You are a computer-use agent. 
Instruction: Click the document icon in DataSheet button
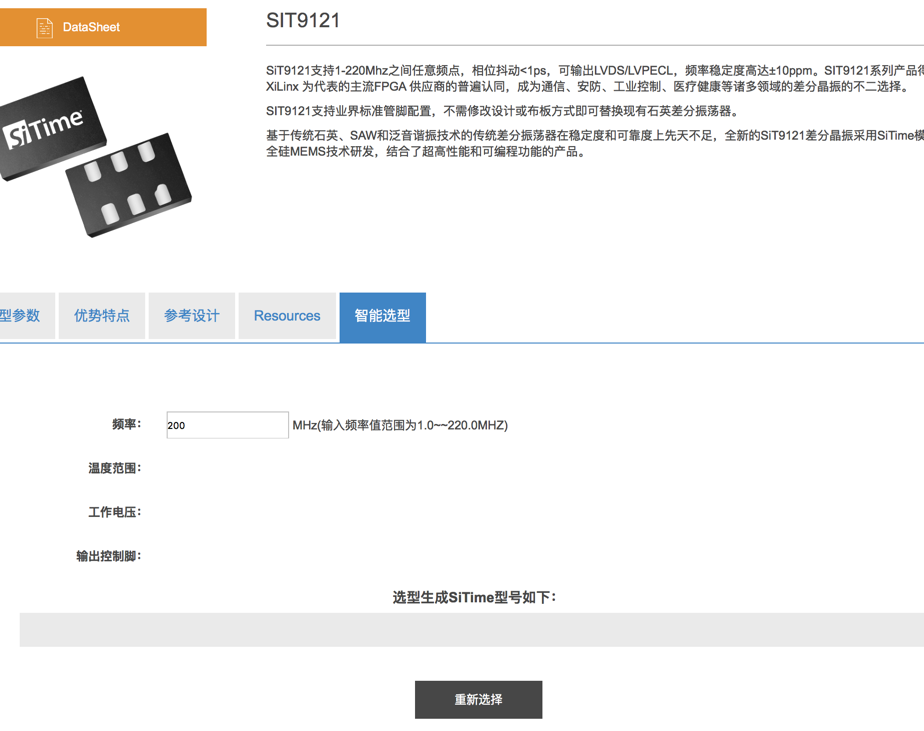pos(44,28)
